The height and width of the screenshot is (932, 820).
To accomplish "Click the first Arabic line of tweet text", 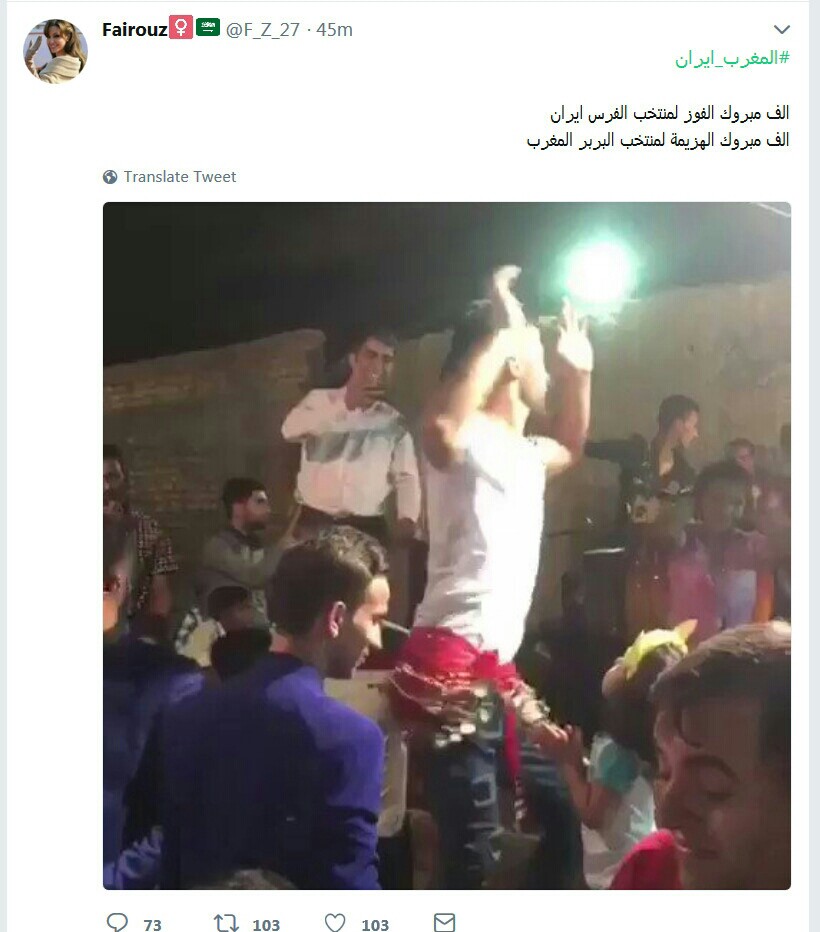I will 670,113.
